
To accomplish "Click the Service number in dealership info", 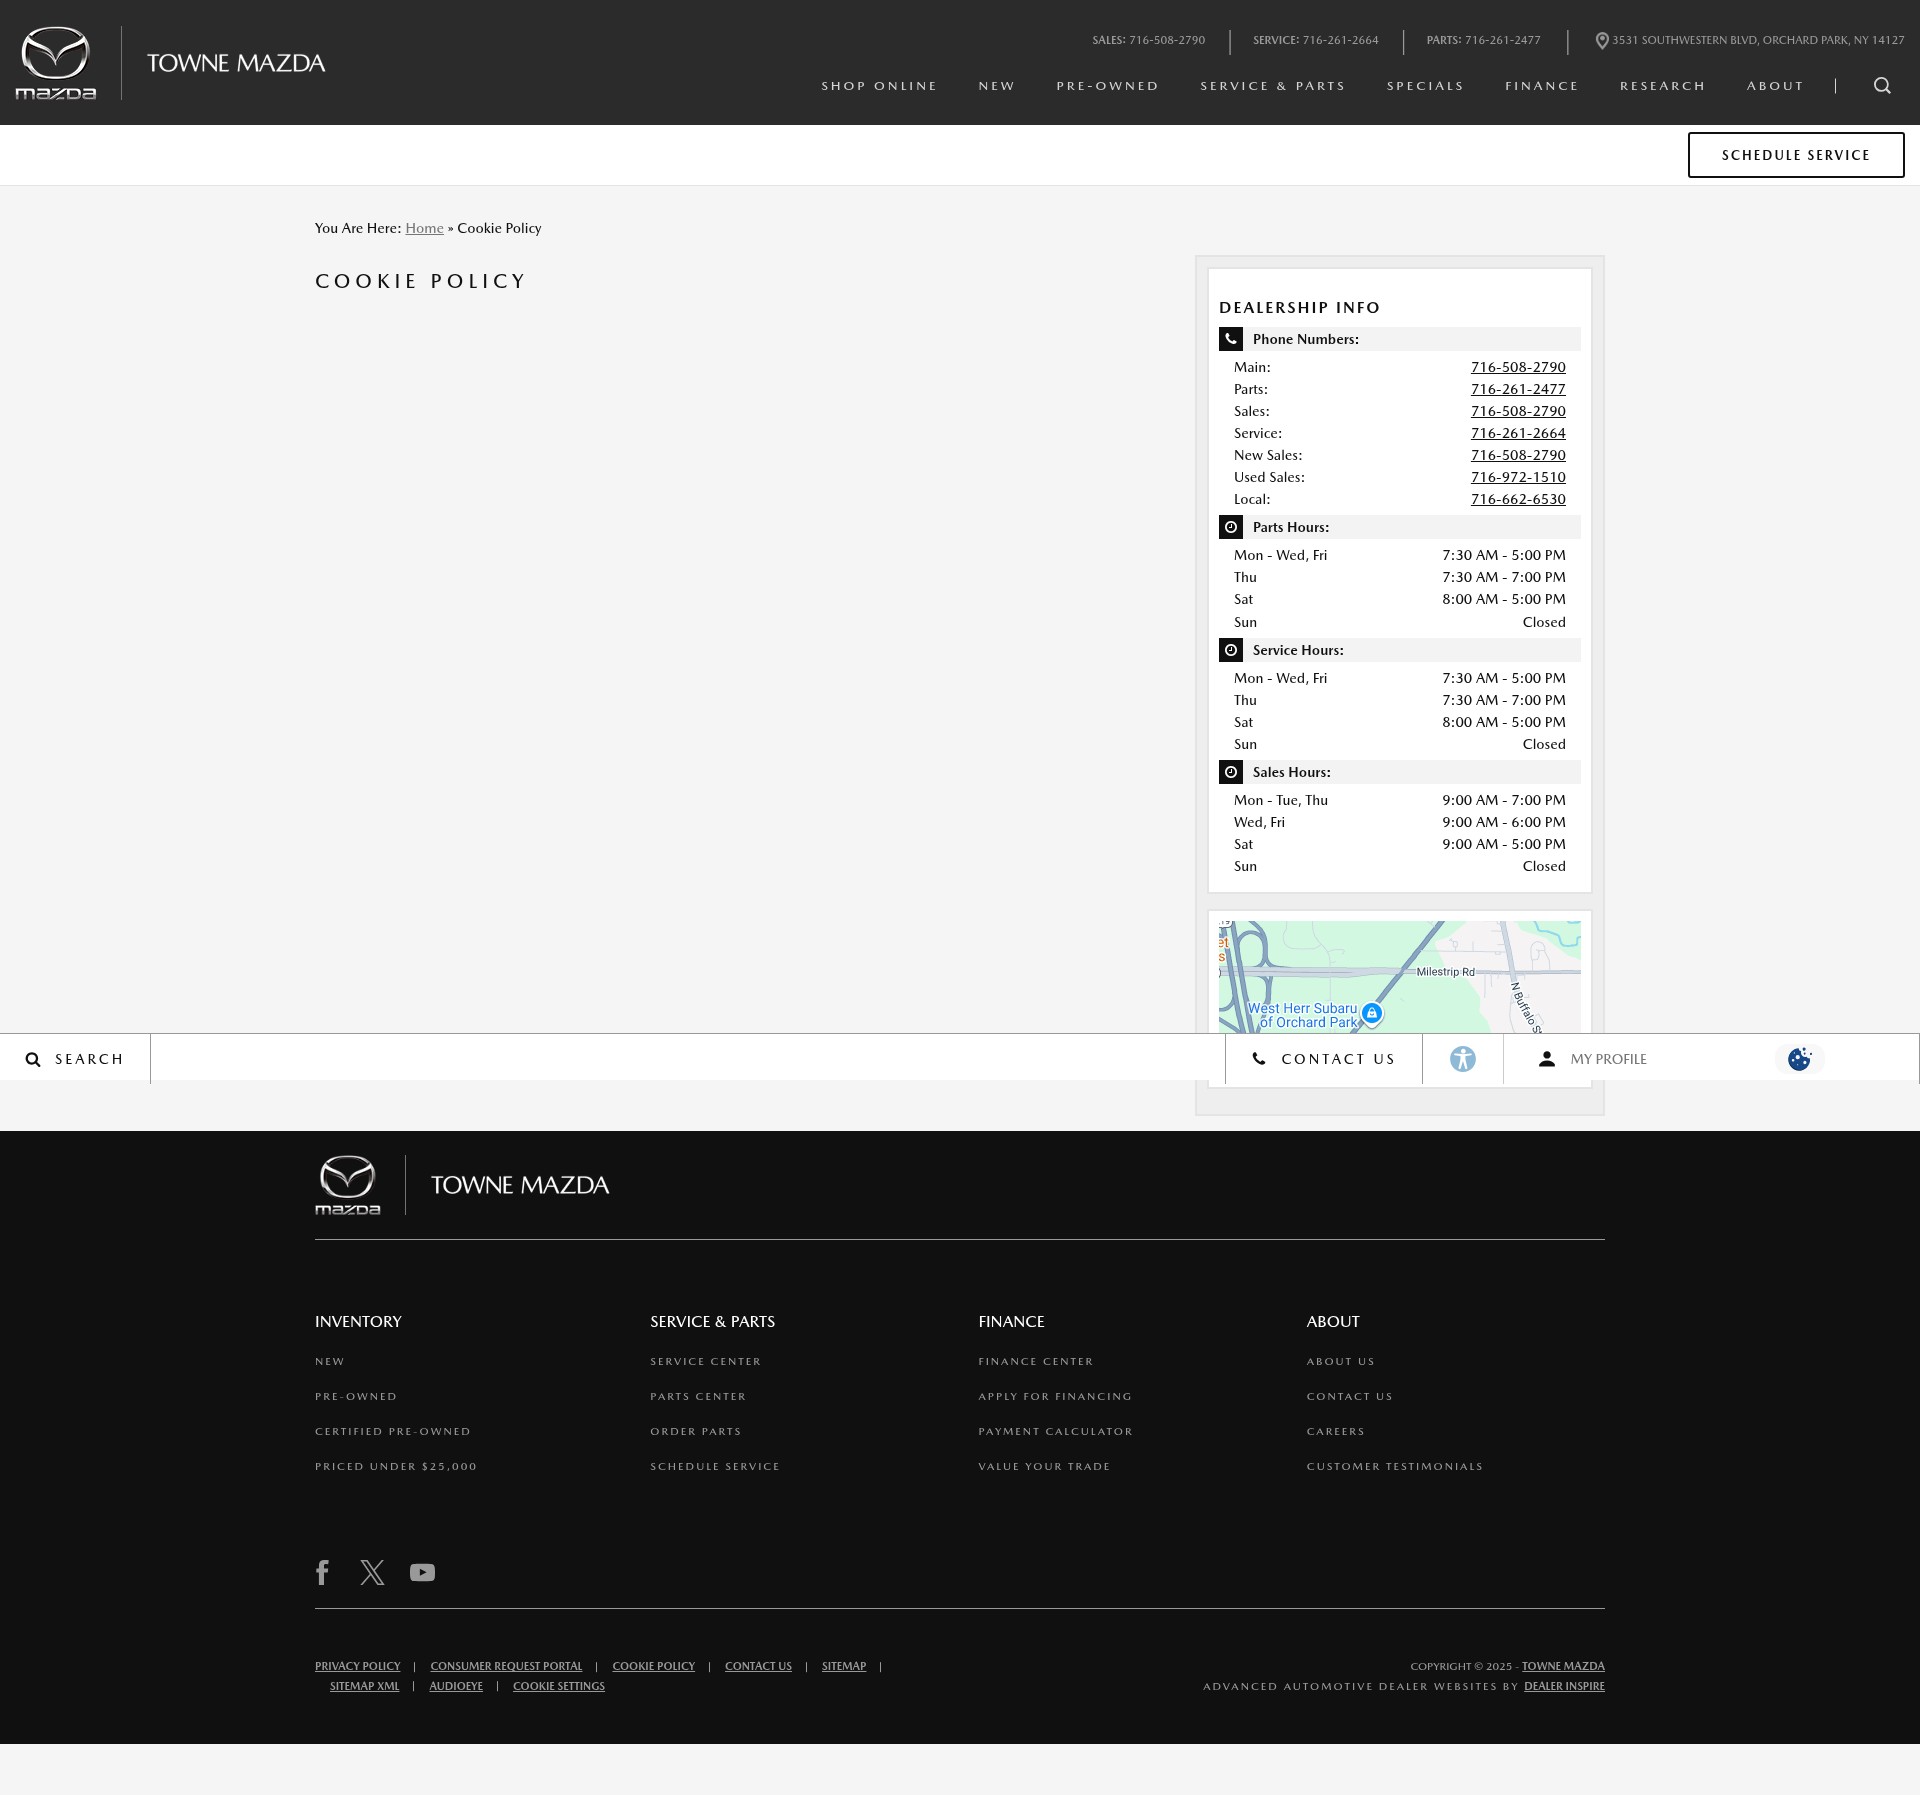I will click(1518, 433).
